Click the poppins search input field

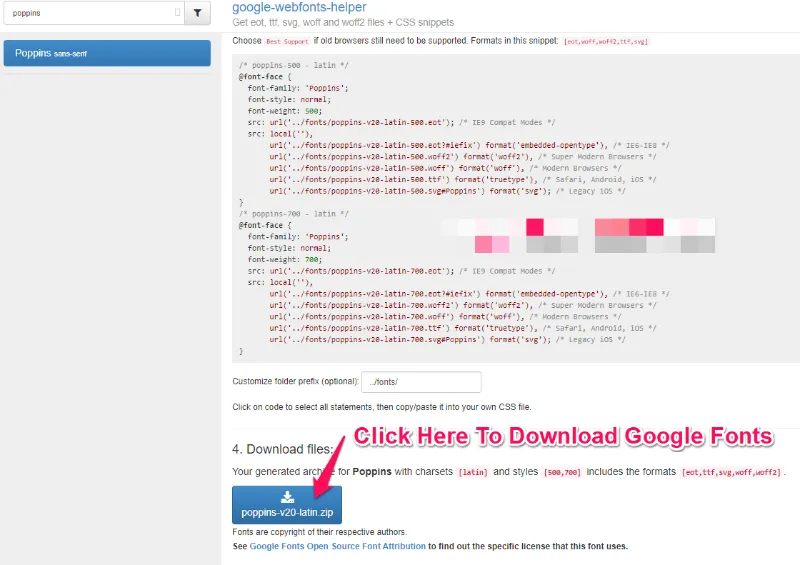pos(94,13)
